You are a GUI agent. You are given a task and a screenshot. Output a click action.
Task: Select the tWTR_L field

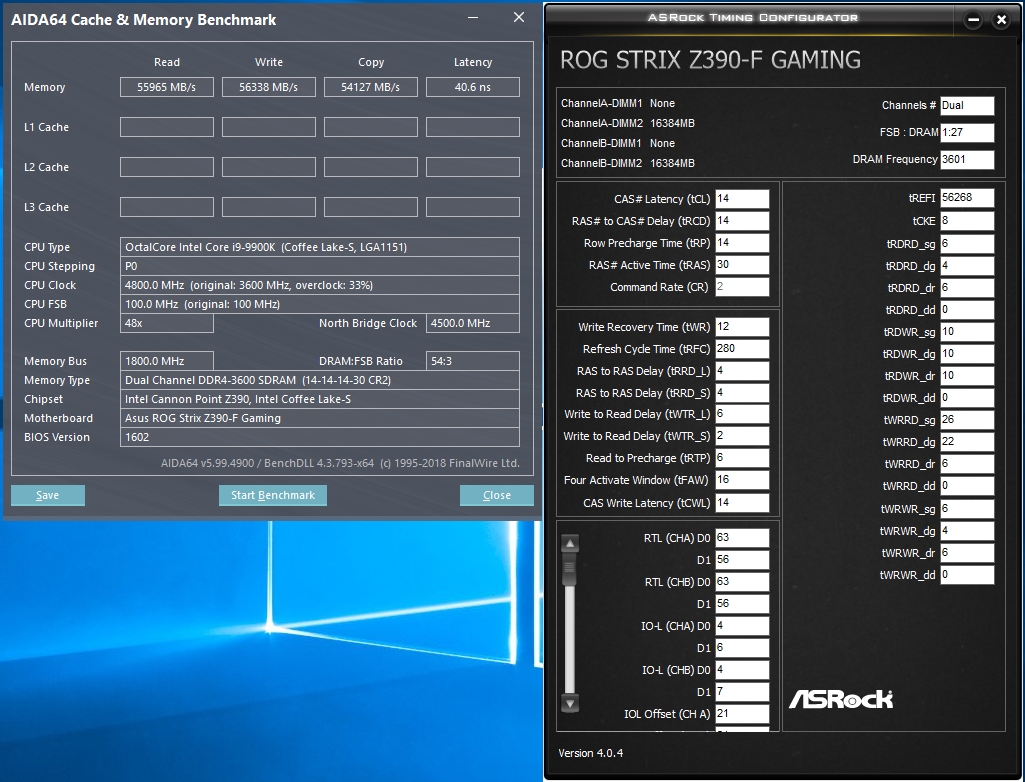coord(742,414)
